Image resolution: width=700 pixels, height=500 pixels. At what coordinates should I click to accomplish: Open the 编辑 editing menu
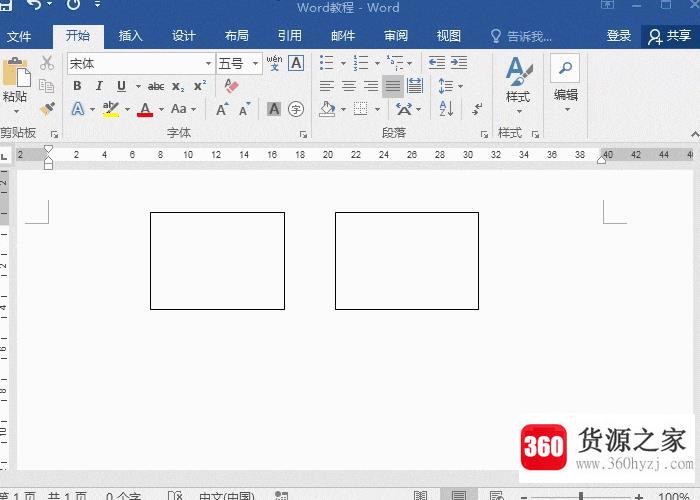pyautogui.click(x=566, y=83)
